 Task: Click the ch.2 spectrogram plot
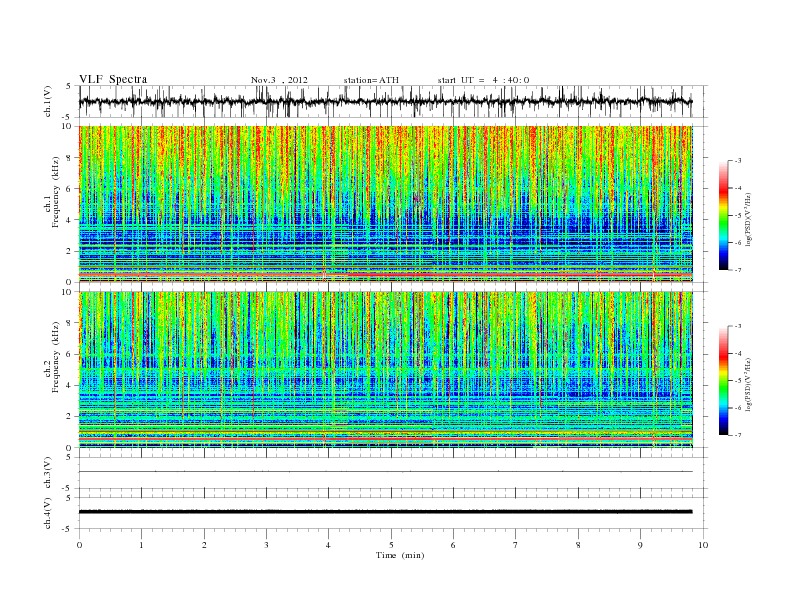385,370
